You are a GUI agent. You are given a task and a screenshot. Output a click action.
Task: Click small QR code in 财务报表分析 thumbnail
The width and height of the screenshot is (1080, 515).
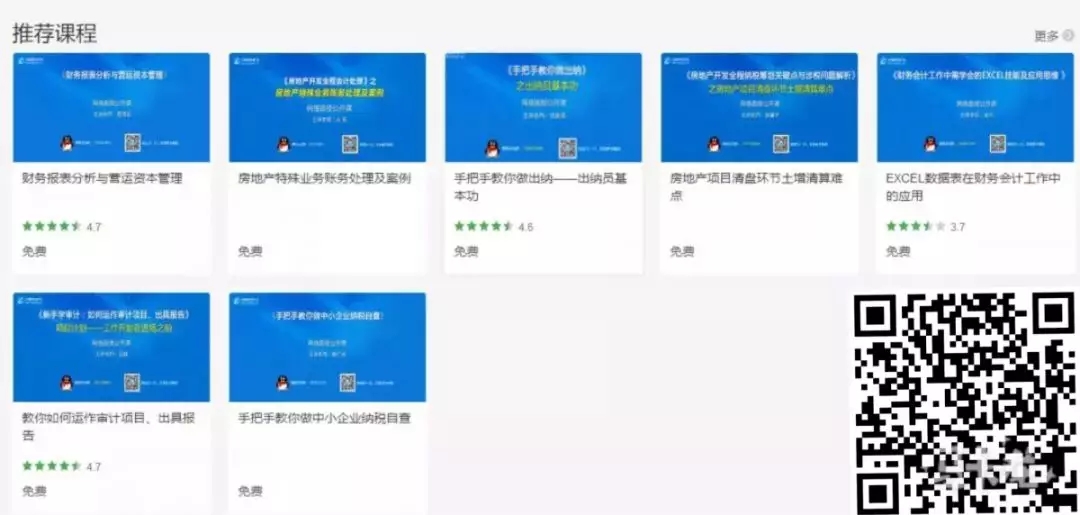(132, 143)
